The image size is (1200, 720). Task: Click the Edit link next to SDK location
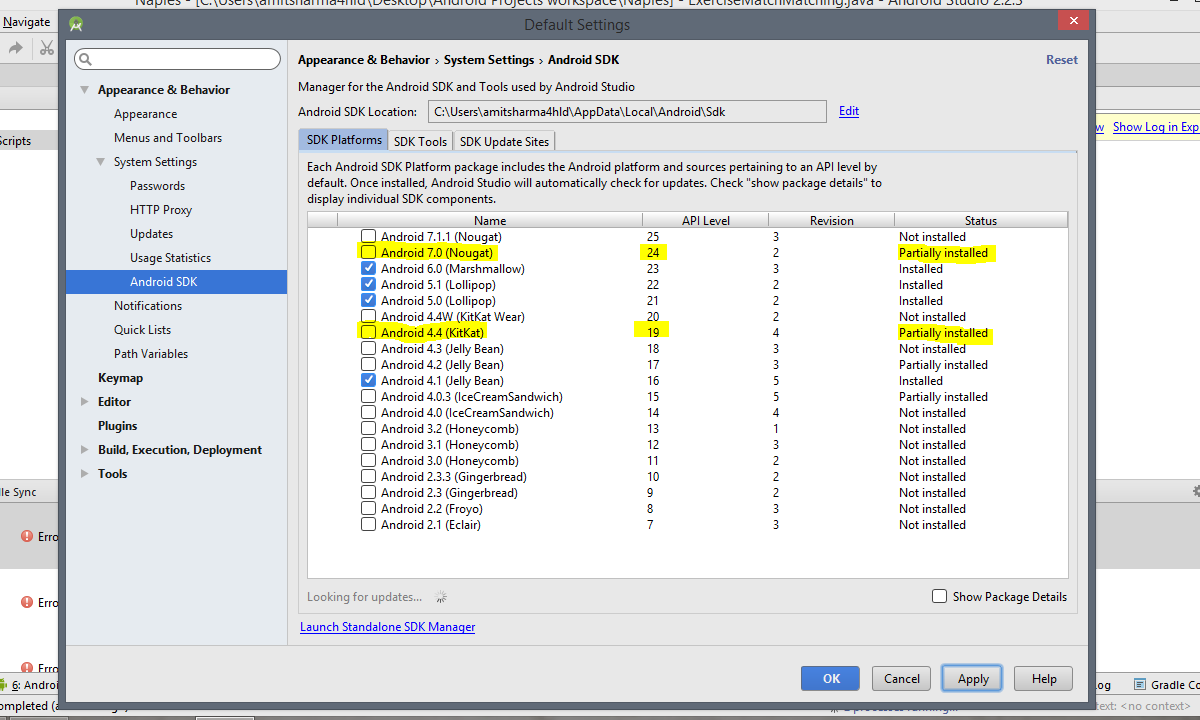click(849, 111)
